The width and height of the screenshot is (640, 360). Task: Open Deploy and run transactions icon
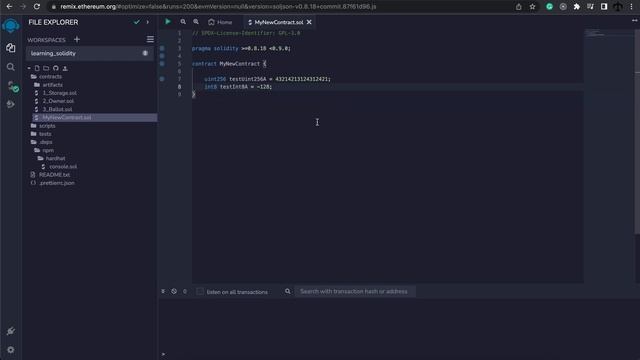[11, 104]
